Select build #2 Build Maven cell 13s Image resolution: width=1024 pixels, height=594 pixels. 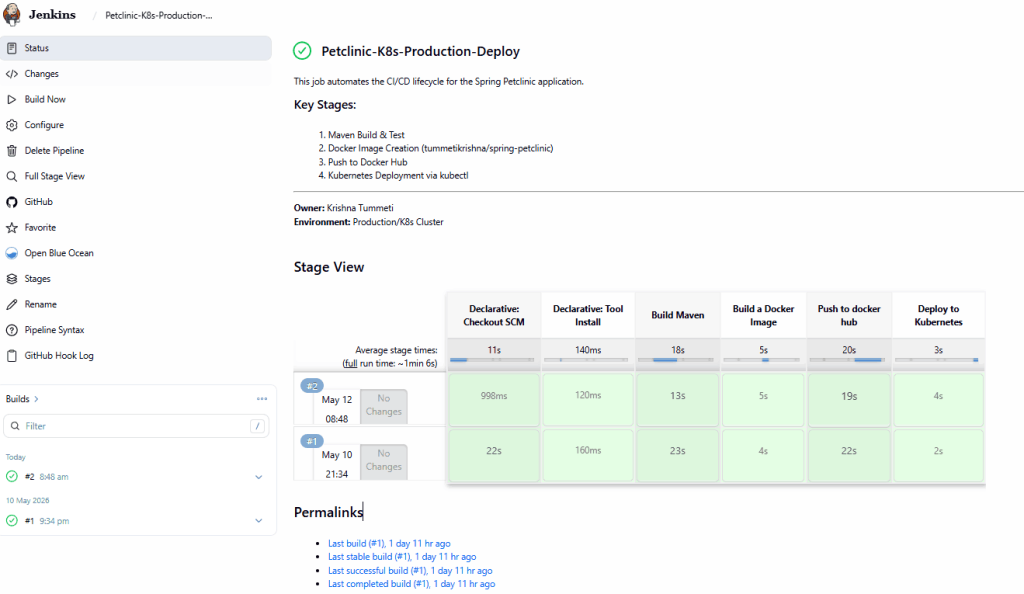pyautogui.click(x=677, y=399)
